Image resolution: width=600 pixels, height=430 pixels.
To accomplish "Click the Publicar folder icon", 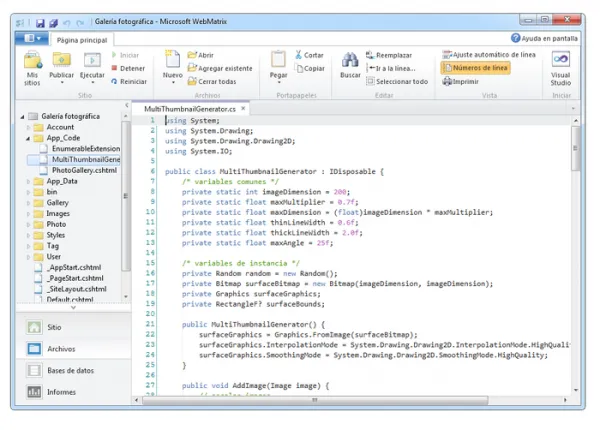I will click(62, 60).
